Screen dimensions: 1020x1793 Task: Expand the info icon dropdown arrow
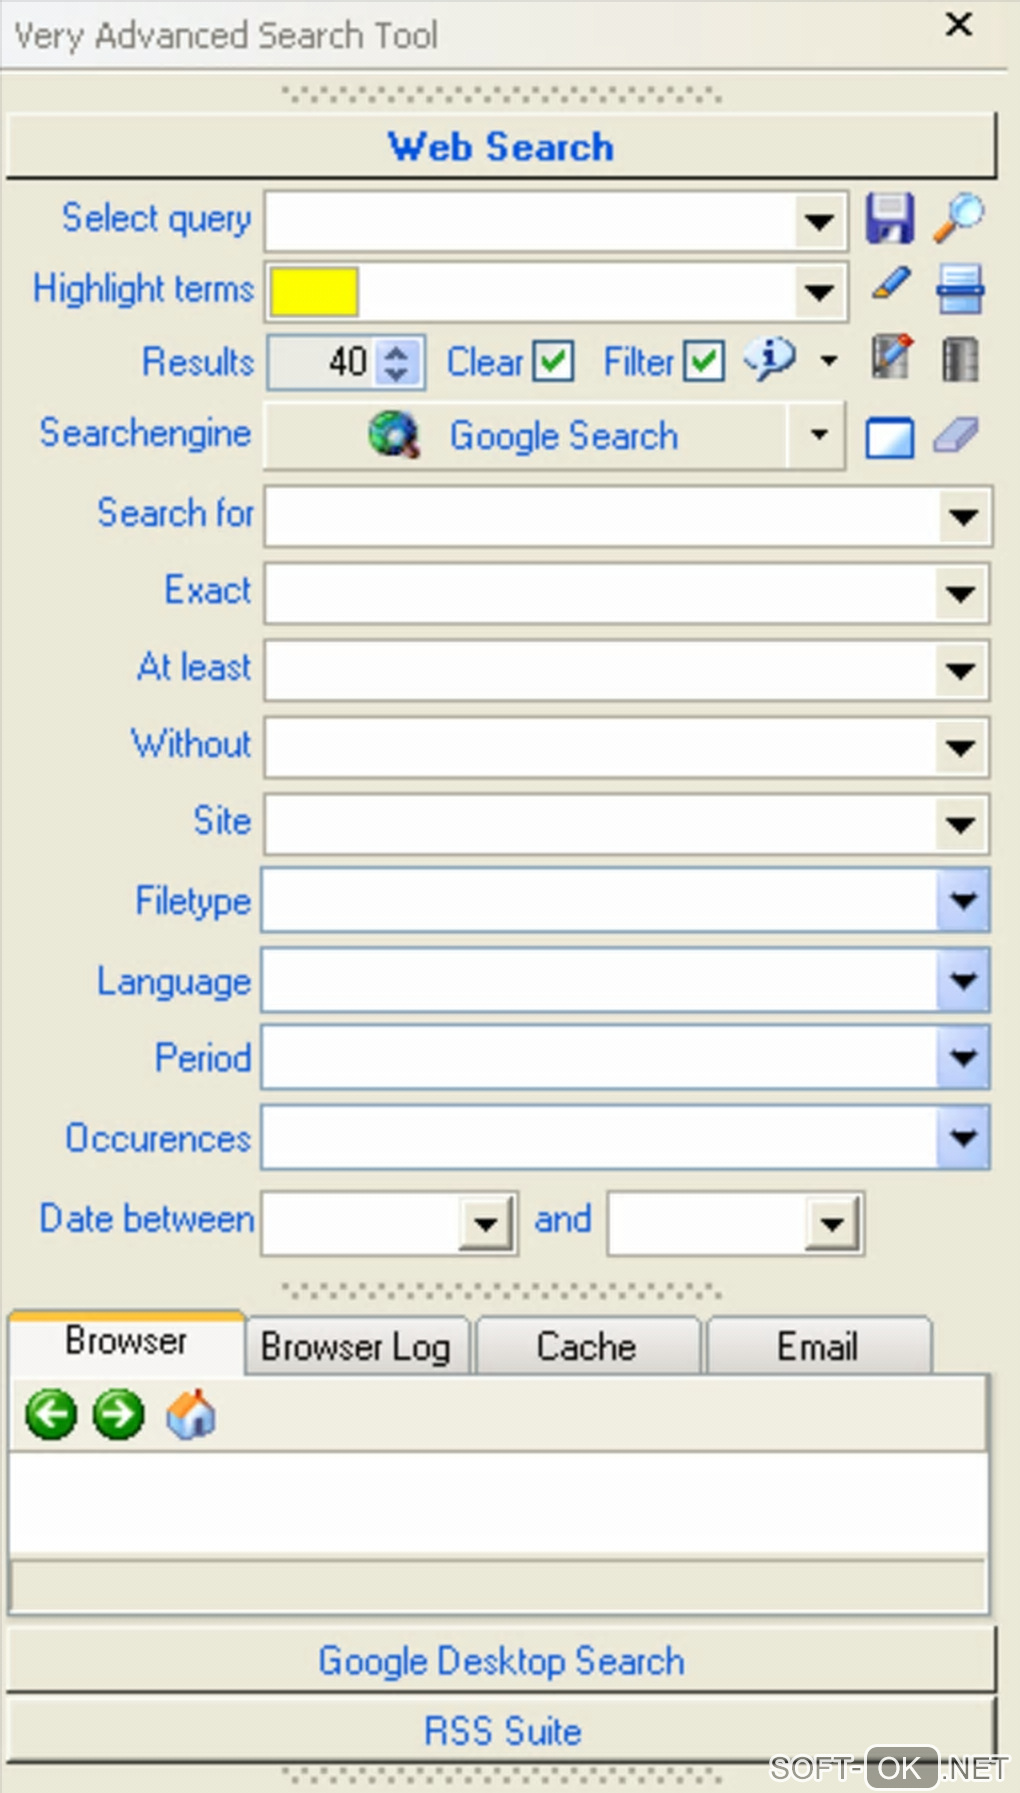pyautogui.click(x=829, y=361)
